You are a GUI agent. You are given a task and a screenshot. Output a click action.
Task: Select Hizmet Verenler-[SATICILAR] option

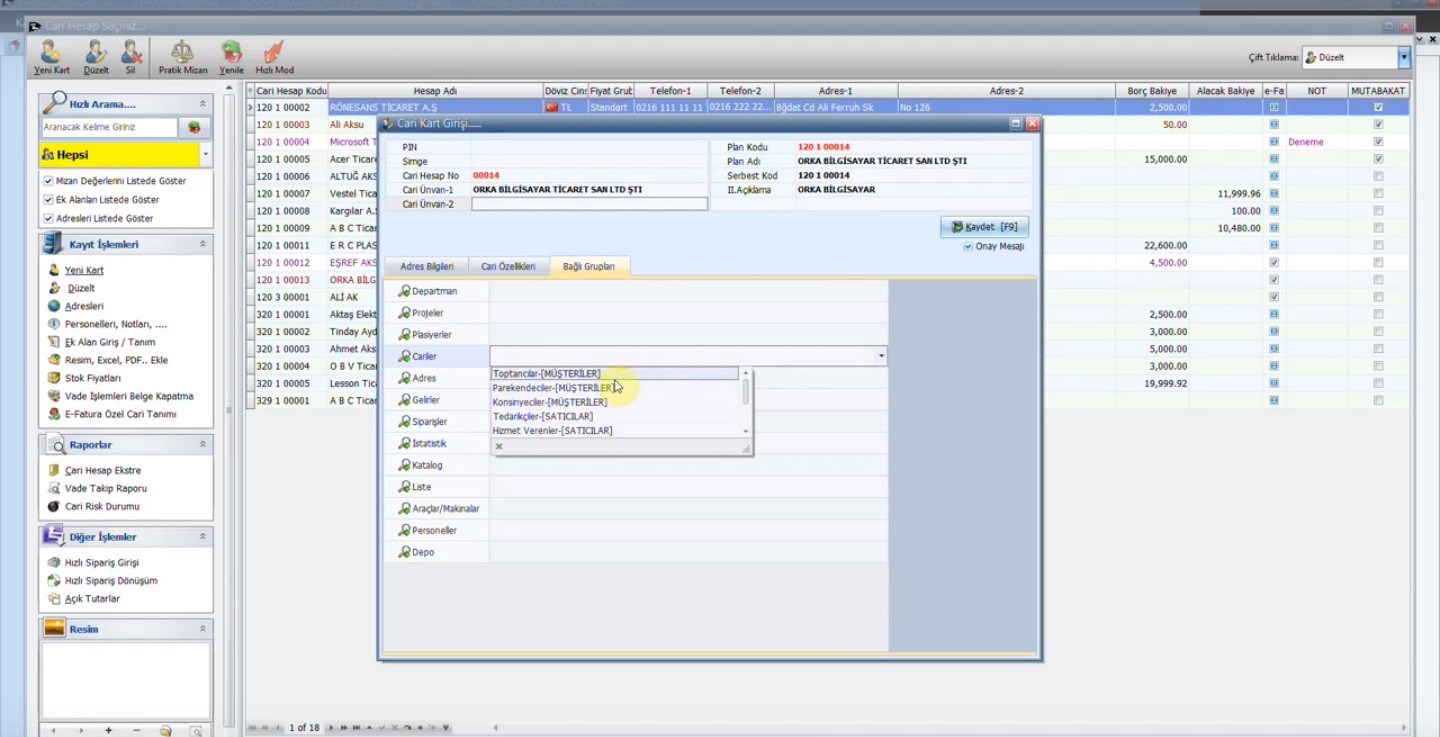point(615,431)
